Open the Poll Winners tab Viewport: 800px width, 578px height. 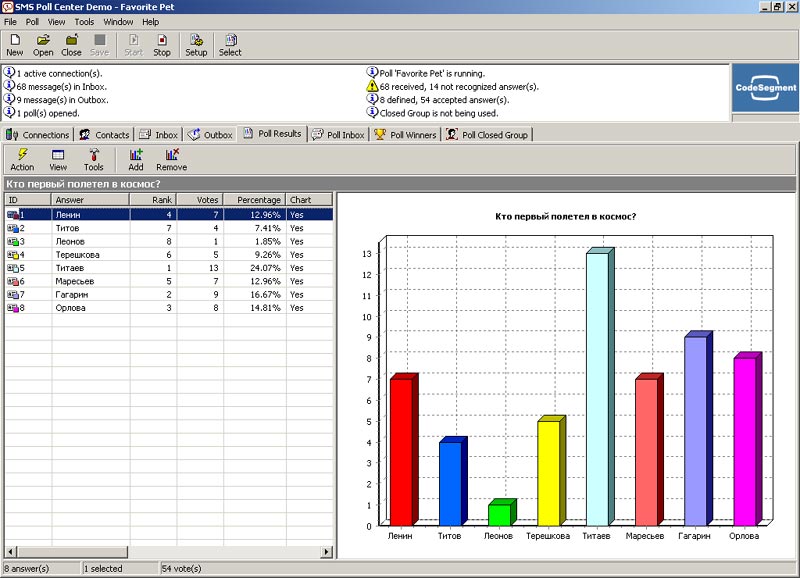coord(406,135)
